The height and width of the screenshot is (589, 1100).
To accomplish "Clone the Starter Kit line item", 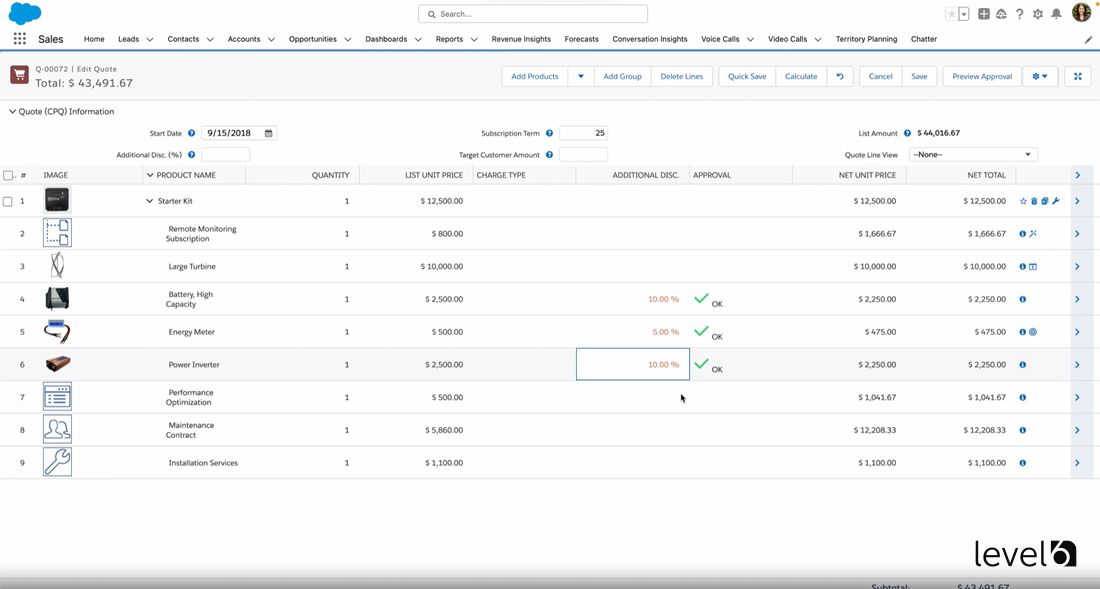I will 1045,201.
